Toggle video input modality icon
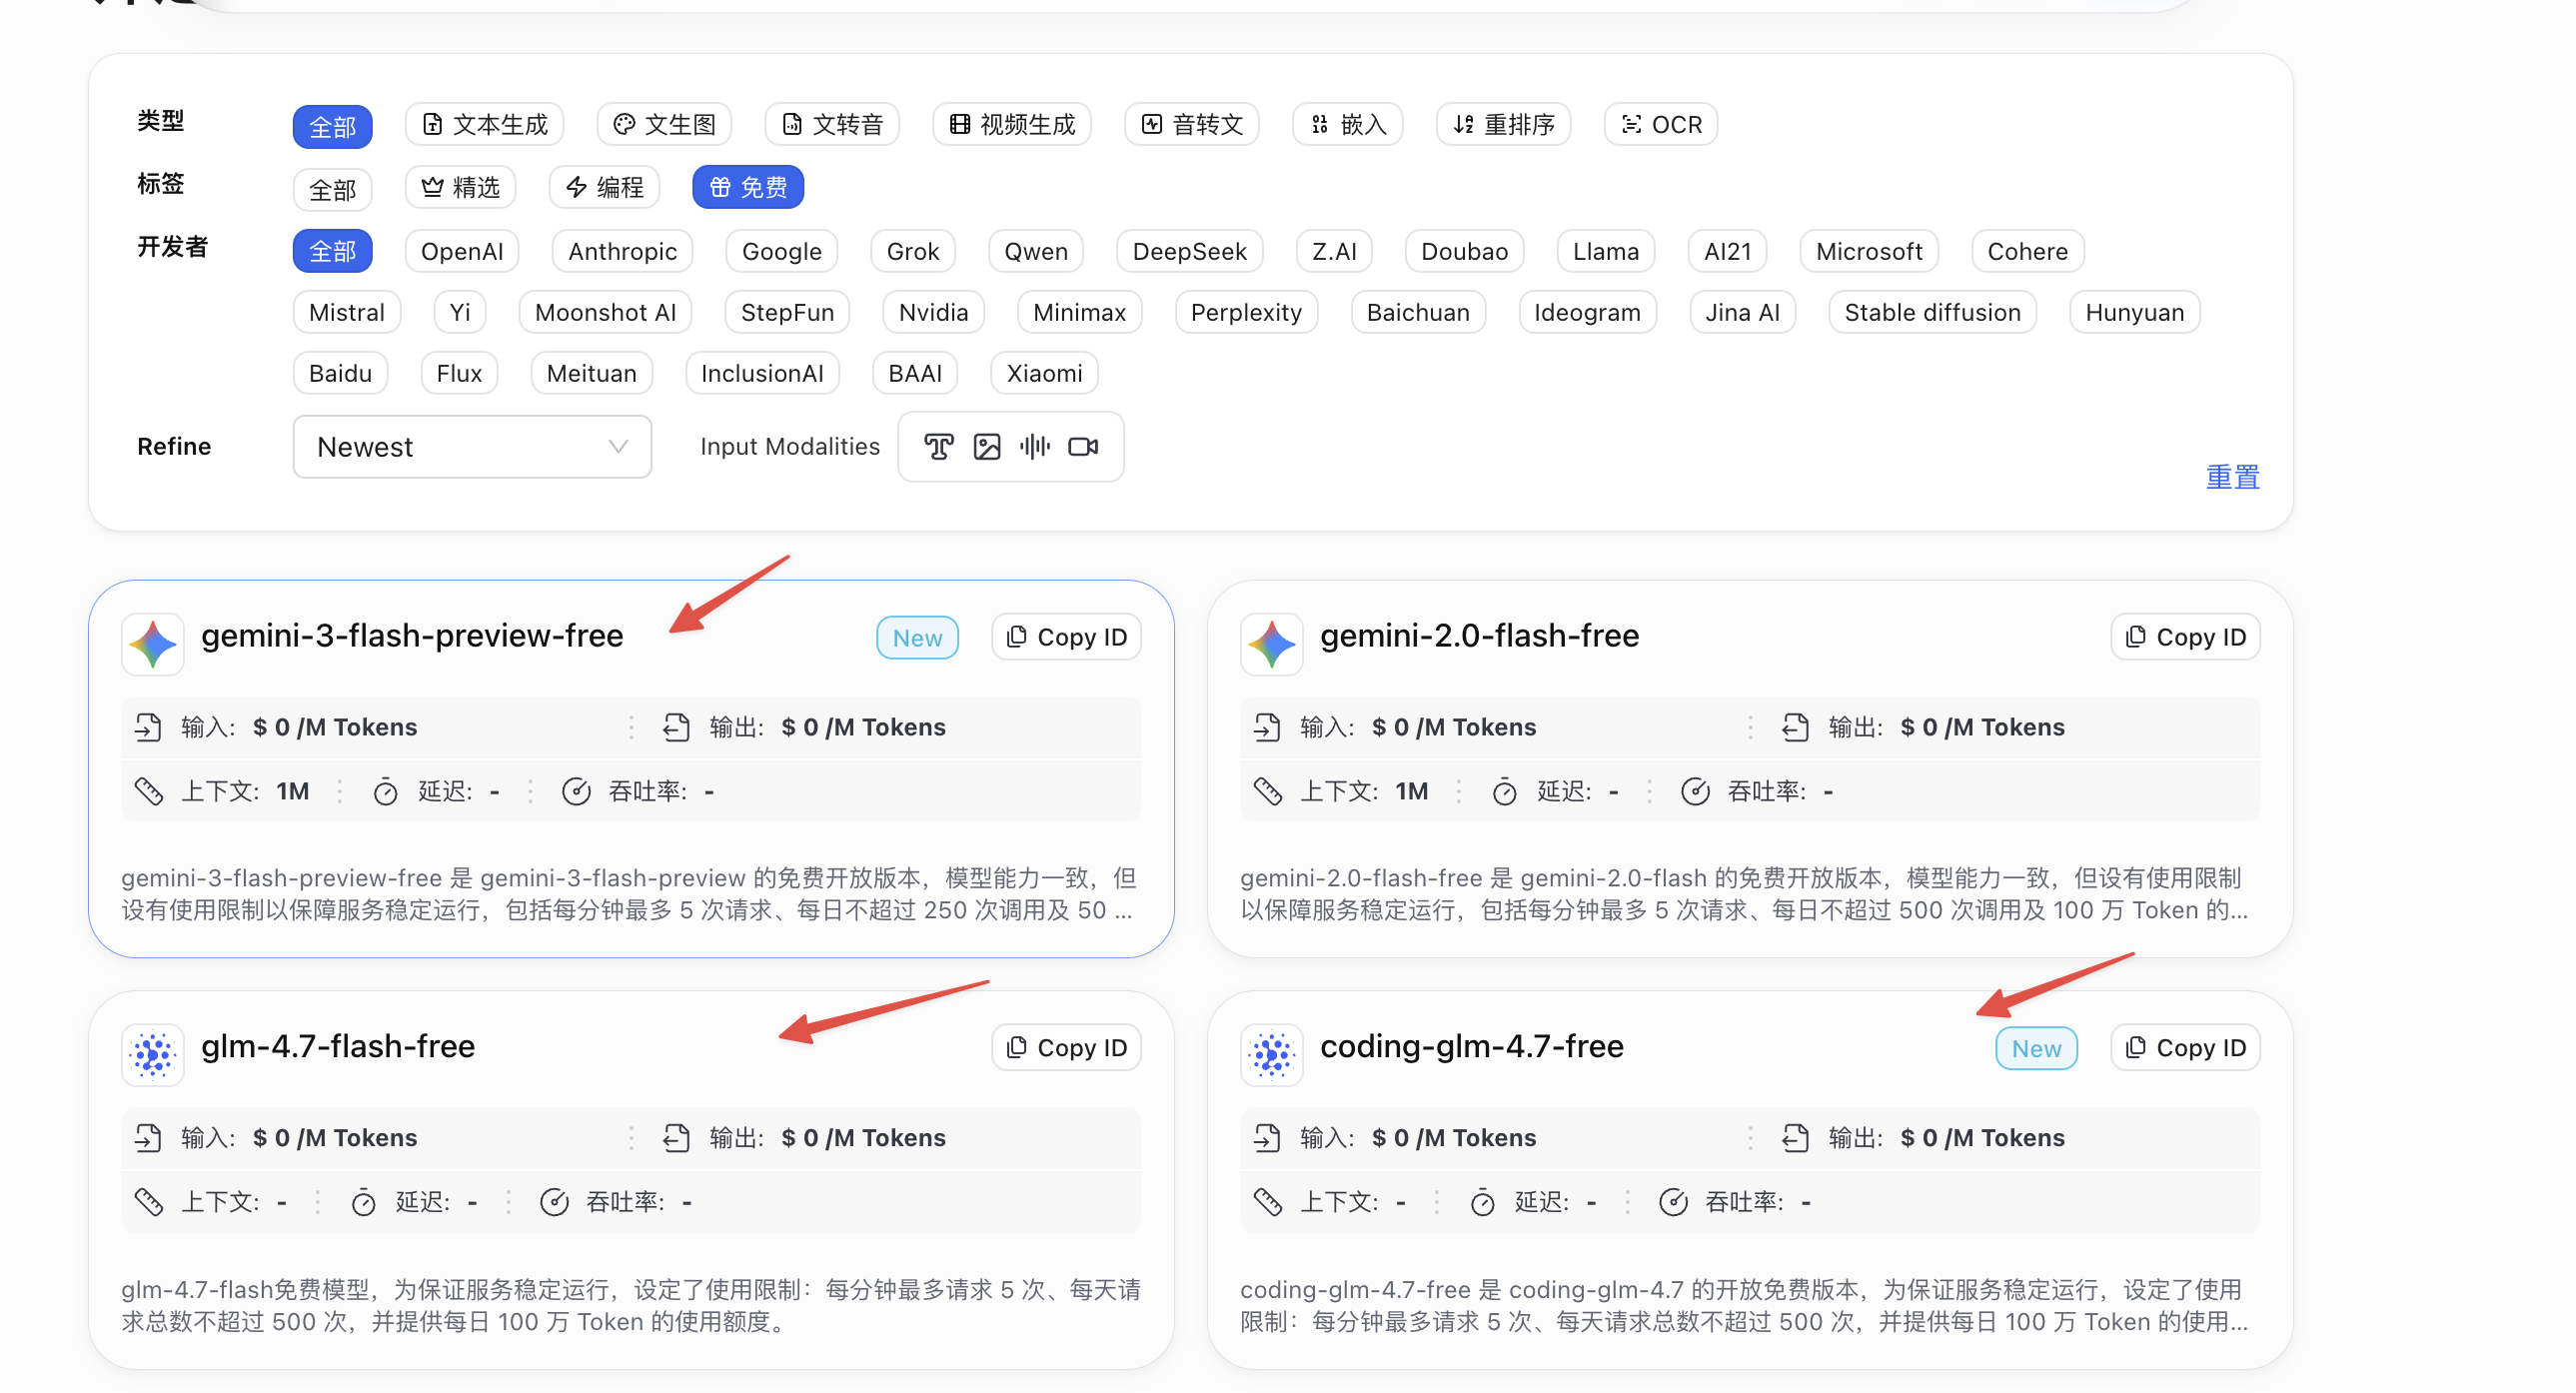 tap(1083, 446)
